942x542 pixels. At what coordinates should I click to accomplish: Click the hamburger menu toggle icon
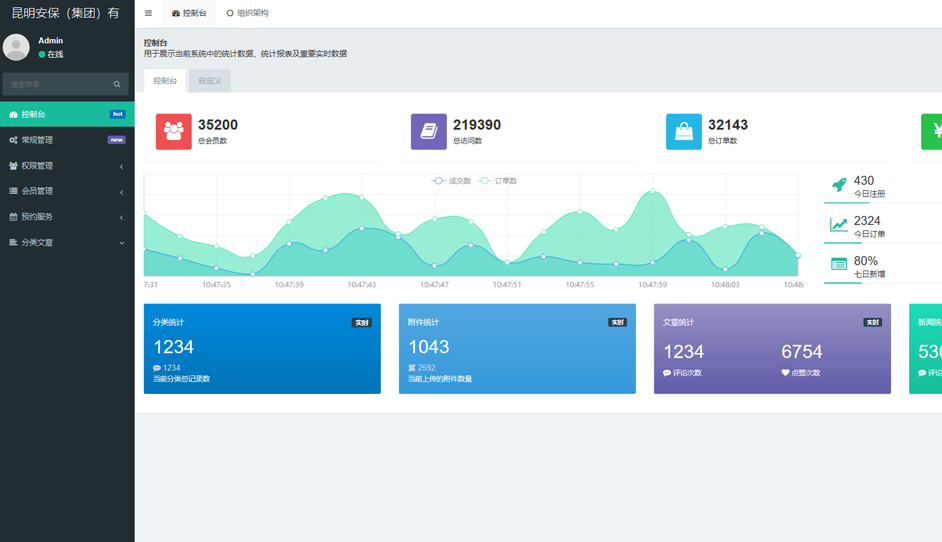pos(148,13)
